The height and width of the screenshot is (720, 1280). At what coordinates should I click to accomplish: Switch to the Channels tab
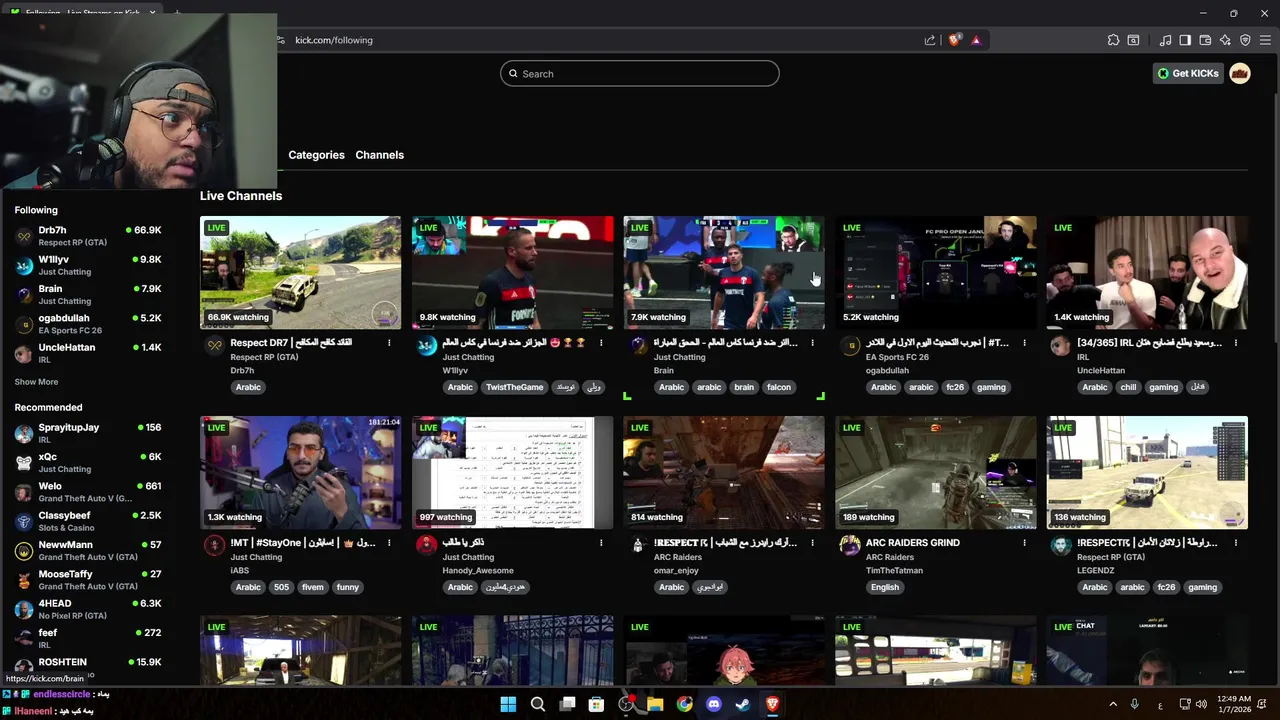tap(380, 155)
